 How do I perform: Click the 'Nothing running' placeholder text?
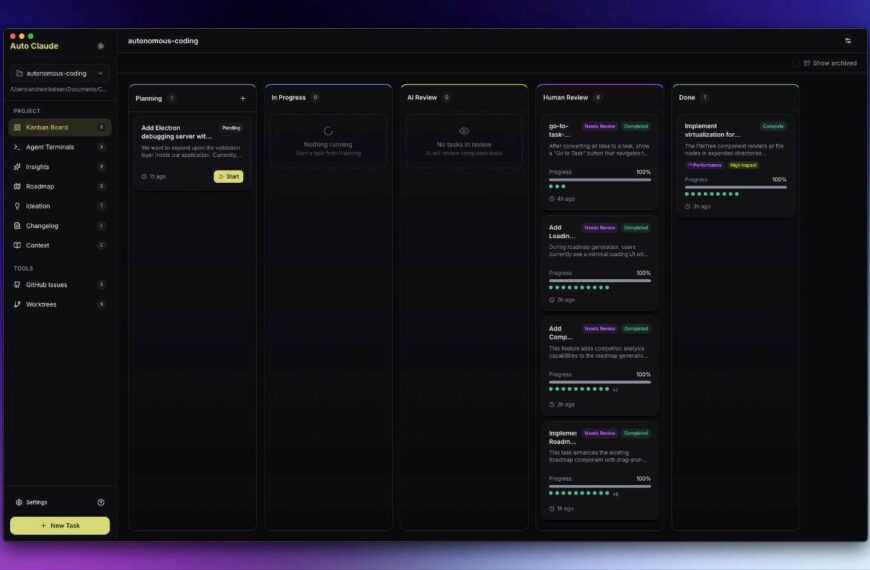click(328, 144)
